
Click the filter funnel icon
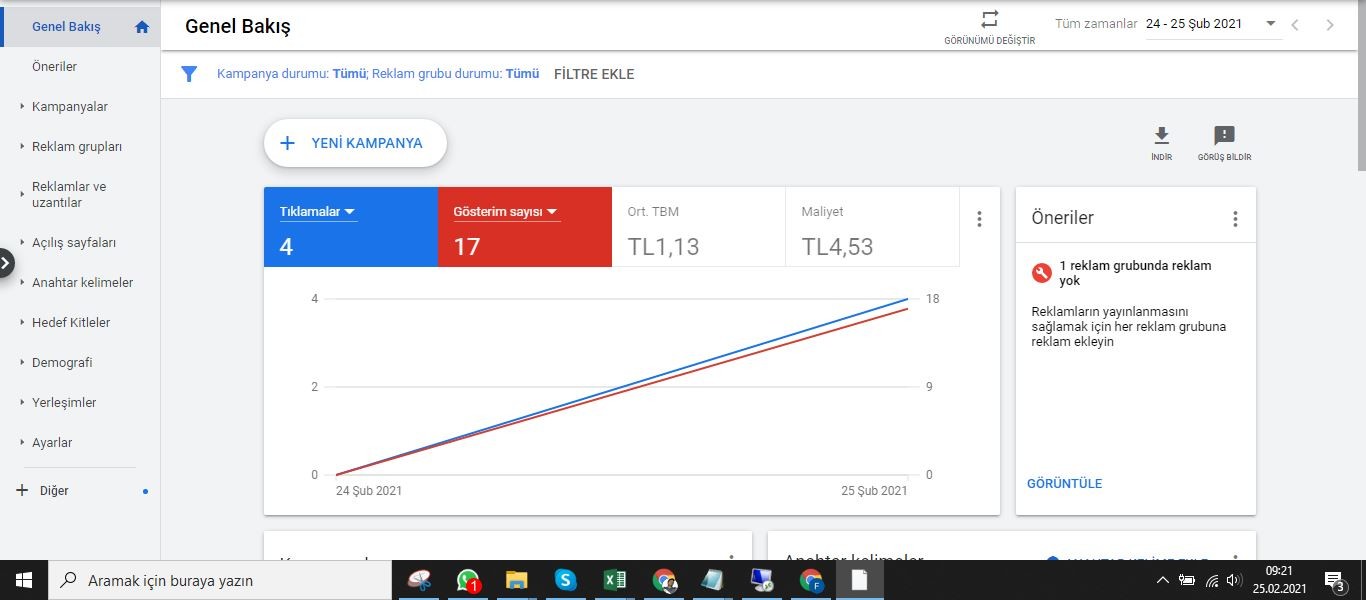[x=189, y=74]
